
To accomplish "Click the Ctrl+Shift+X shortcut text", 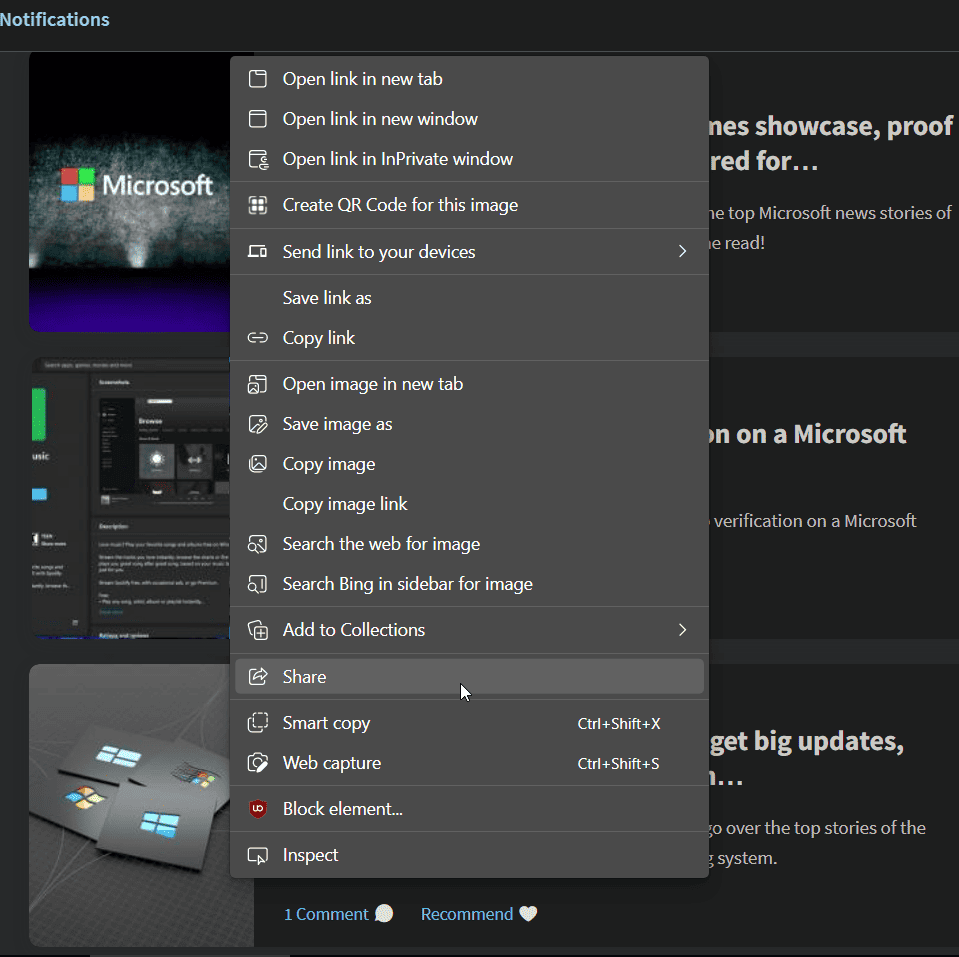I will point(619,723).
